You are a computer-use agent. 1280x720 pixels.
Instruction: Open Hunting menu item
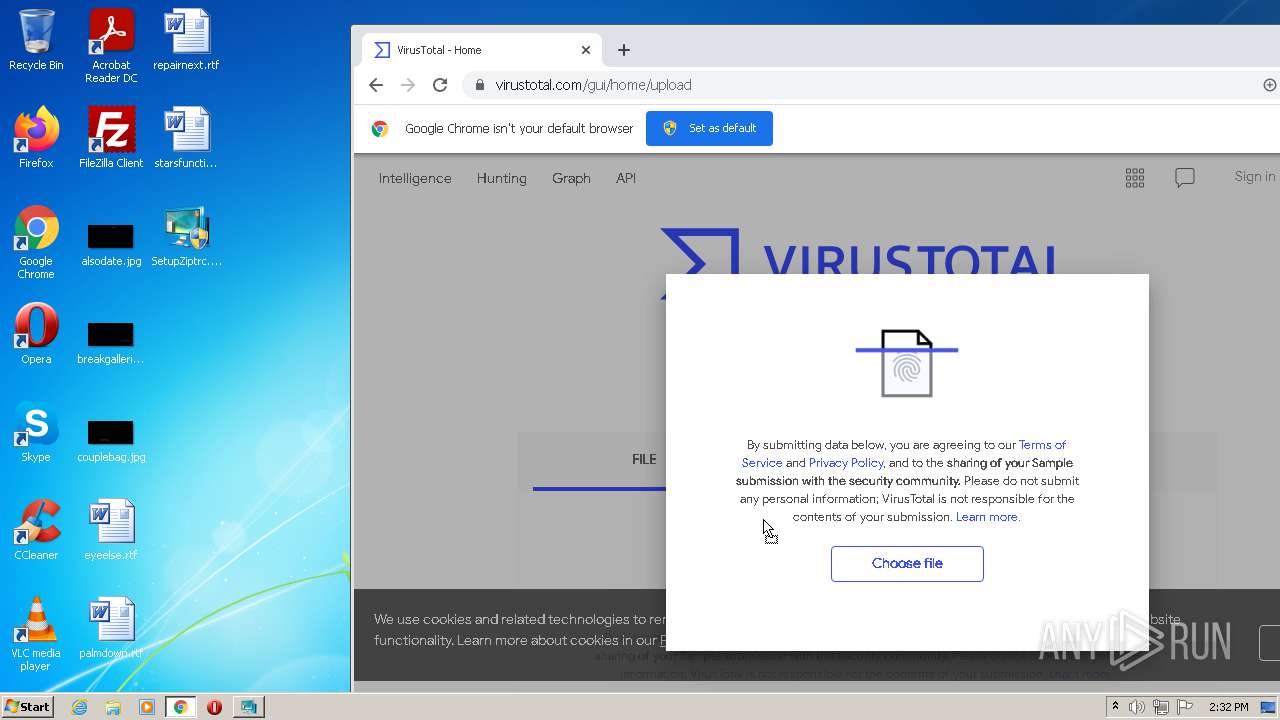(502, 178)
